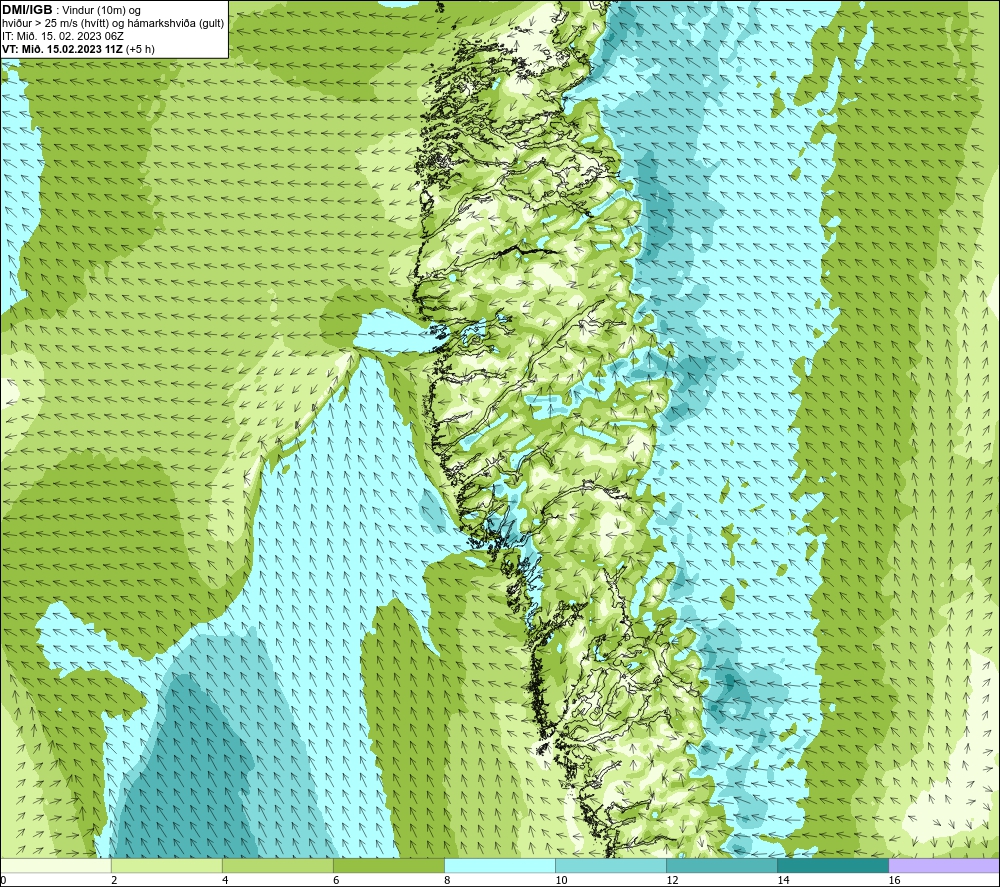Click the 2–4 m/s light green swatch

(166, 865)
